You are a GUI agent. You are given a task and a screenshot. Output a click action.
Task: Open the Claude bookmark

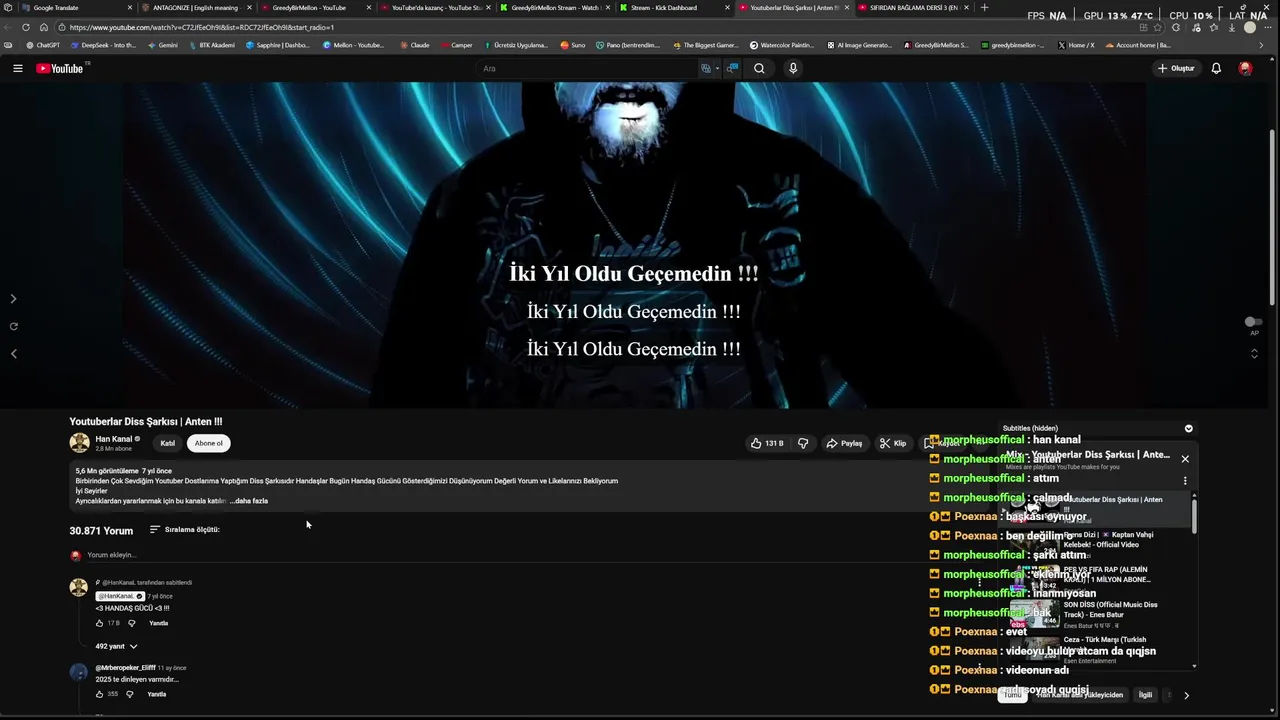point(414,45)
